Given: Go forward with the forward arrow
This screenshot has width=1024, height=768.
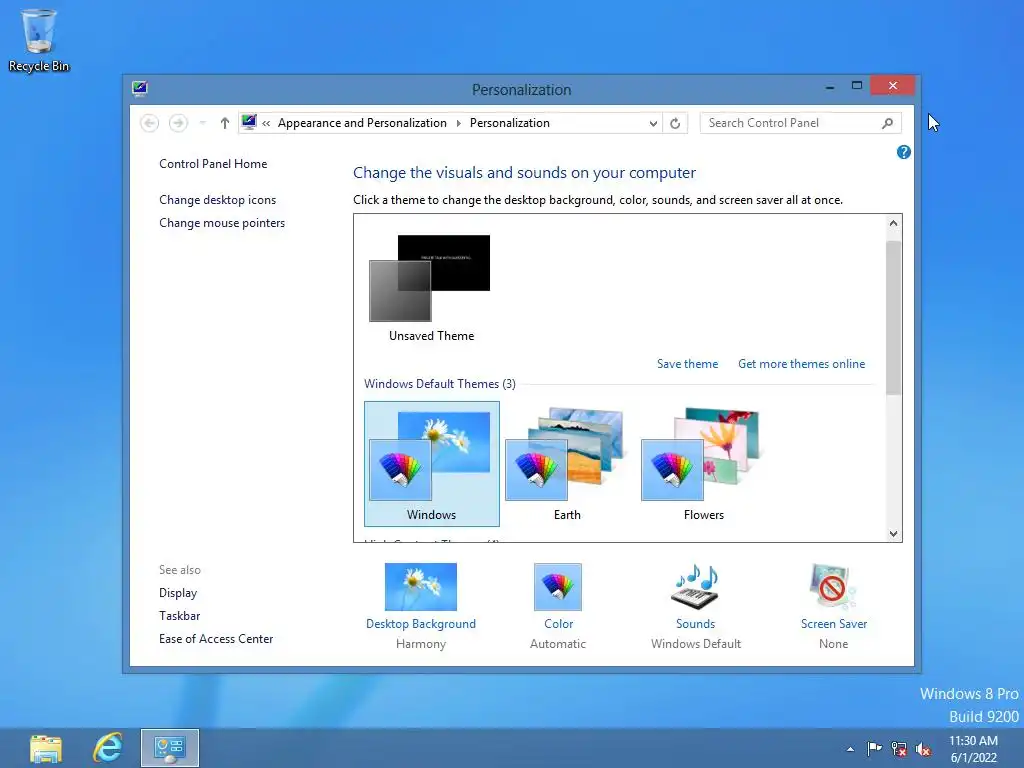Looking at the screenshot, I should coord(178,123).
